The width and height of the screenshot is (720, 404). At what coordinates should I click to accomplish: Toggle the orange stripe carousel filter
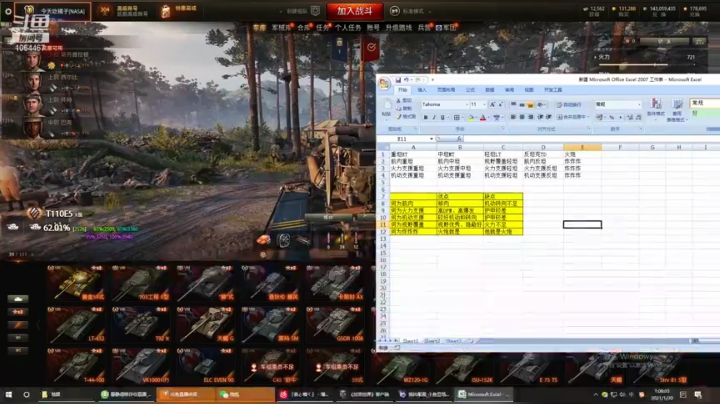[x=18, y=325]
